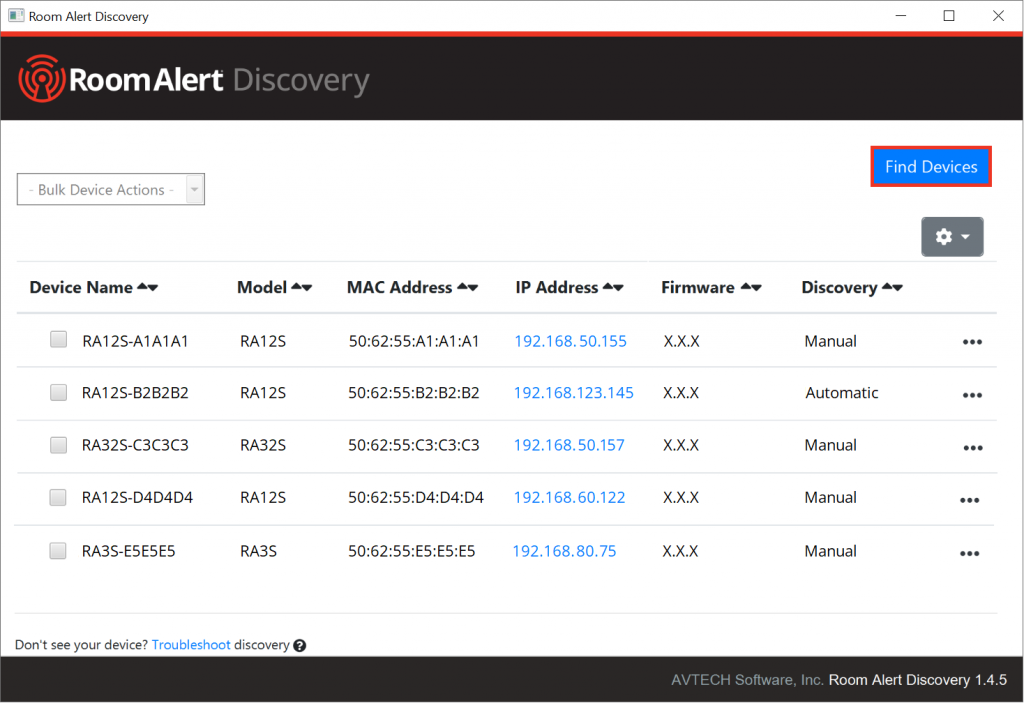The image size is (1024, 703).
Task: Click the 192.168.80.75 IP address
Action: point(564,551)
